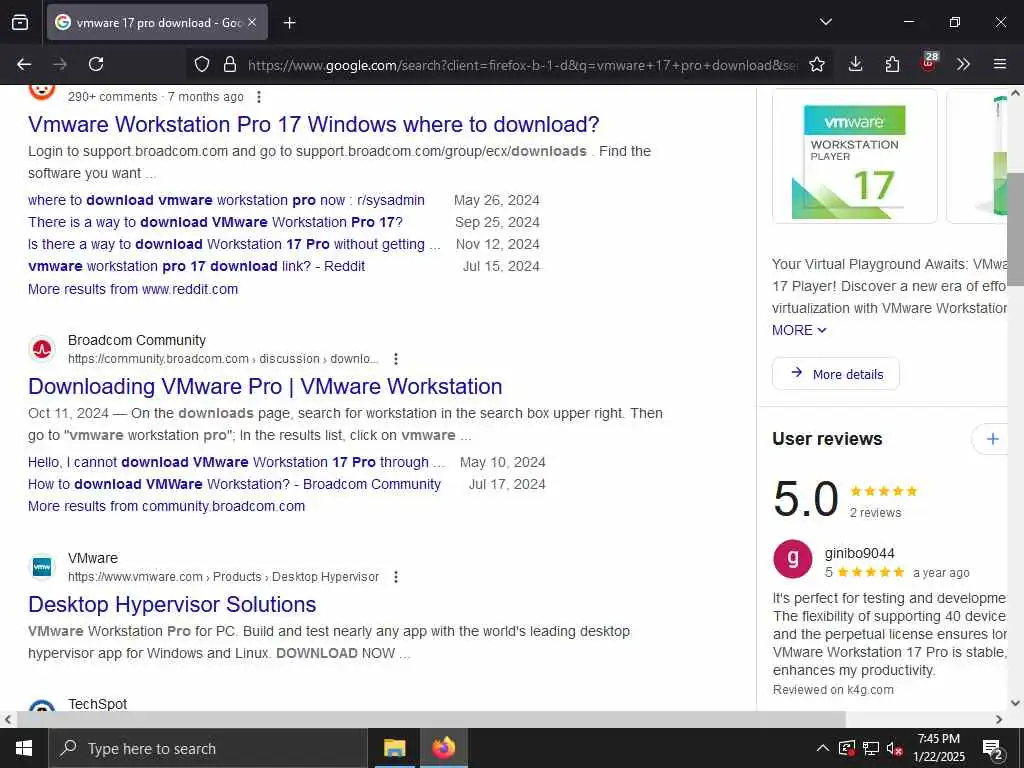This screenshot has width=1024, height=768.
Task: Open File Explorer from the taskbar
Action: coord(394,748)
